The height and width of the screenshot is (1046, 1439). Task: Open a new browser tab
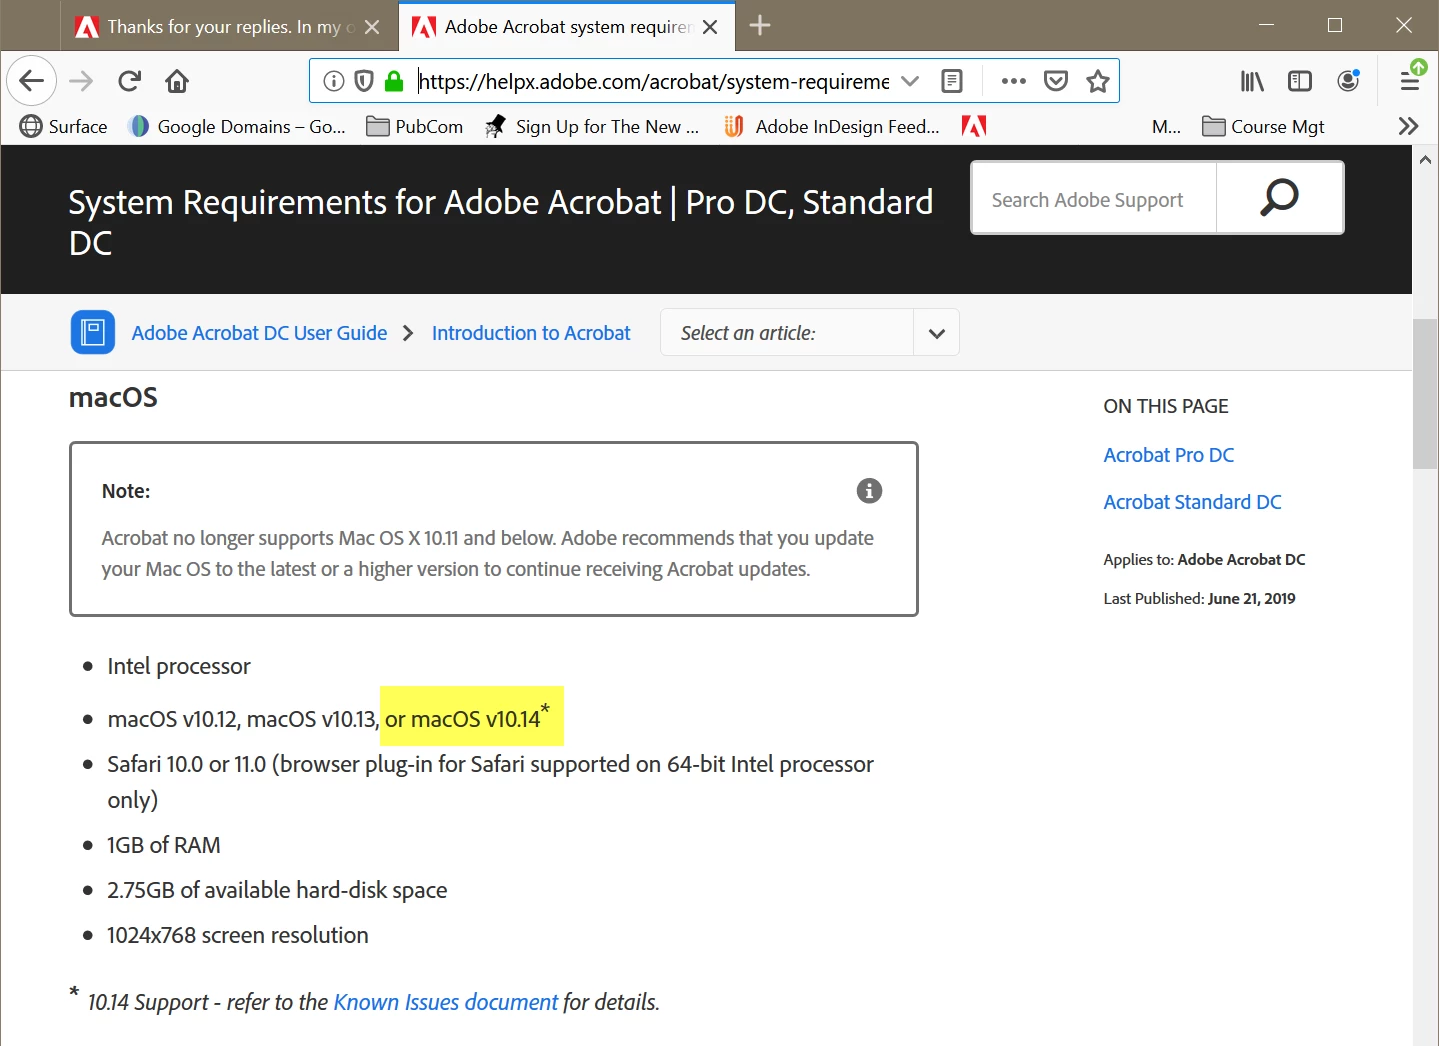coord(760,26)
